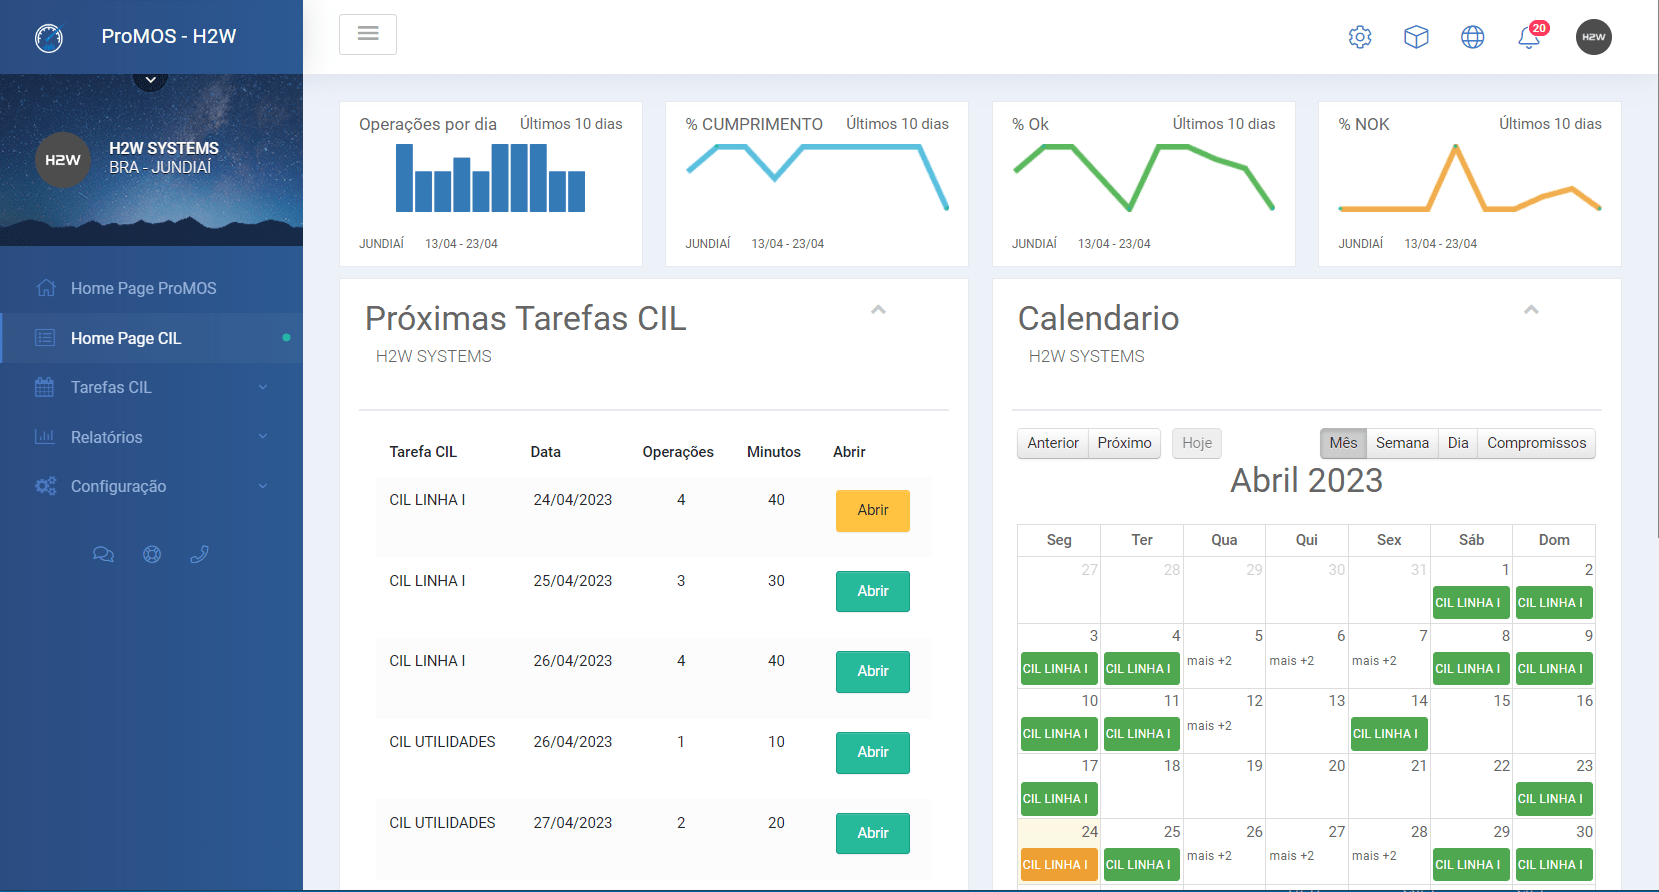Click the Hoje calendar button
Viewport: 1659px width, 892px height.
tap(1197, 443)
